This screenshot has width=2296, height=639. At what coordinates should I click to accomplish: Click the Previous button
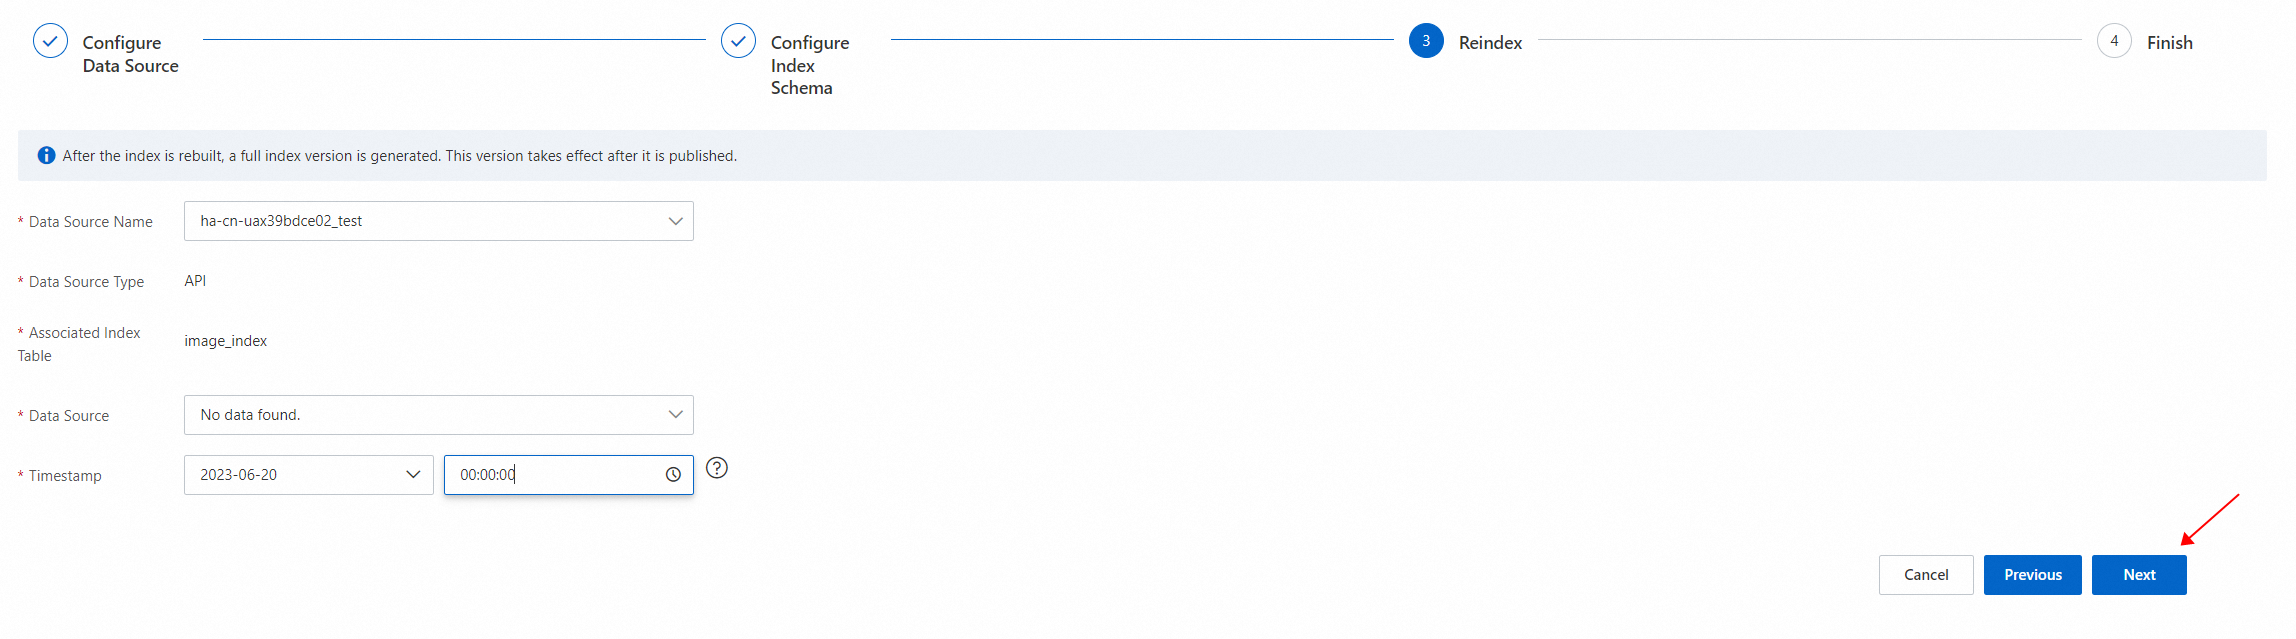coord(2033,575)
